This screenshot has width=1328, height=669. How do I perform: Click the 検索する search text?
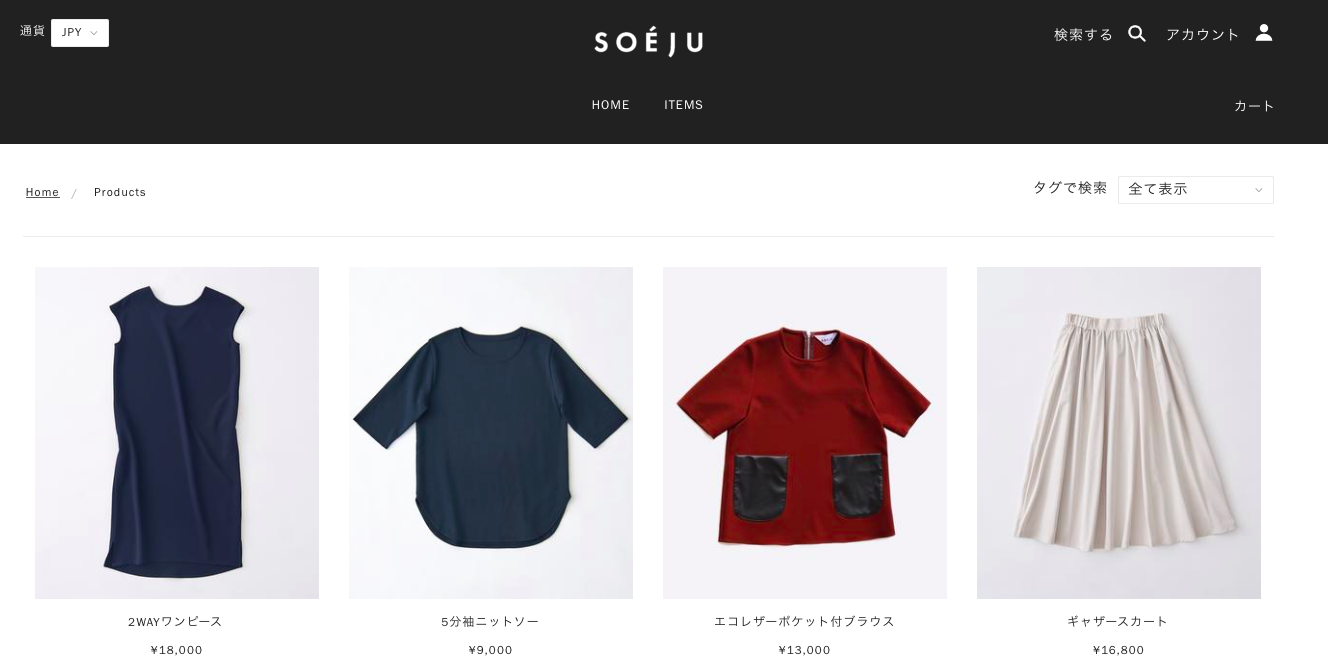click(x=1083, y=34)
